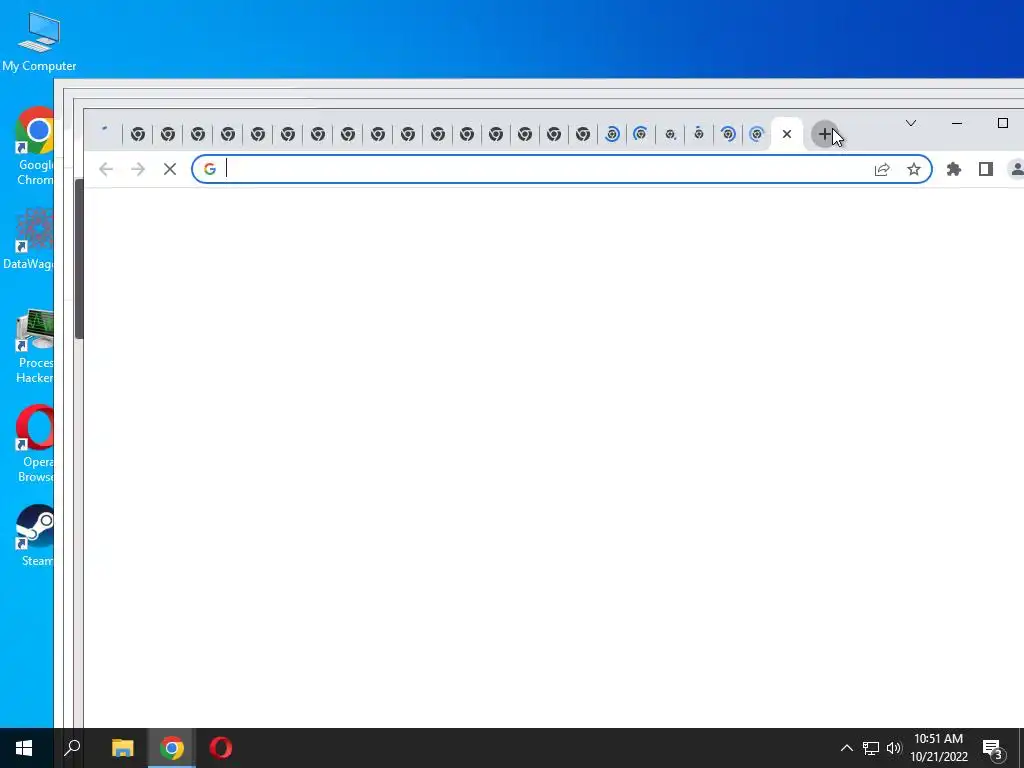
Task: Switch to the tab just left of active tab
Action: click(x=757, y=135)
